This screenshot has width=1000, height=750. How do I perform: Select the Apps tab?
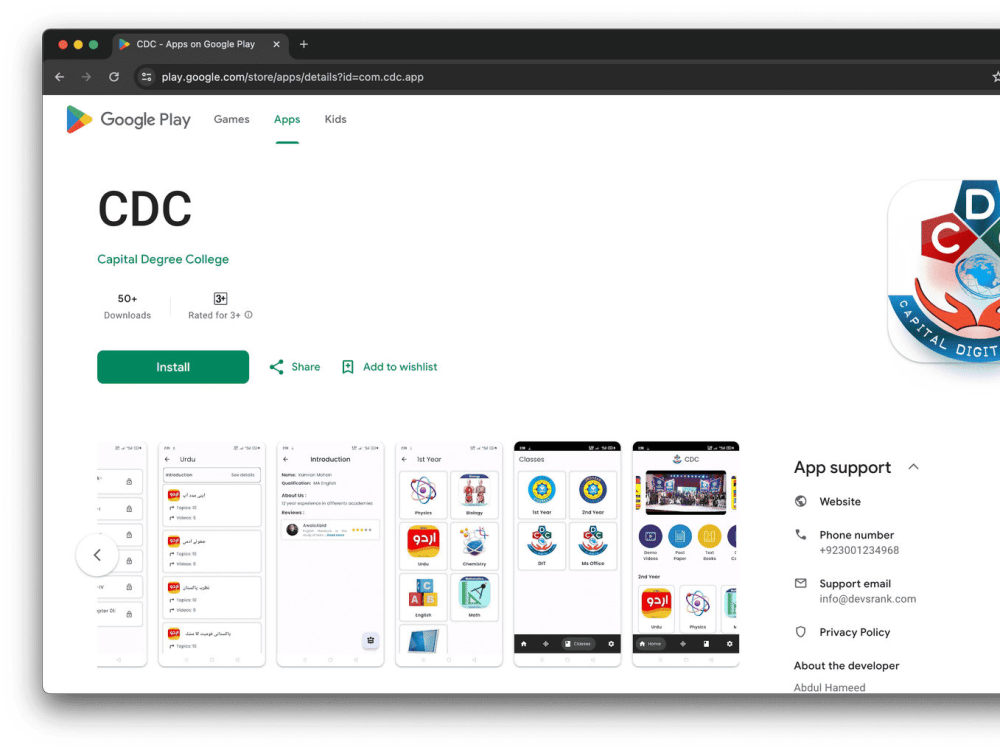[x=287, y=119]
